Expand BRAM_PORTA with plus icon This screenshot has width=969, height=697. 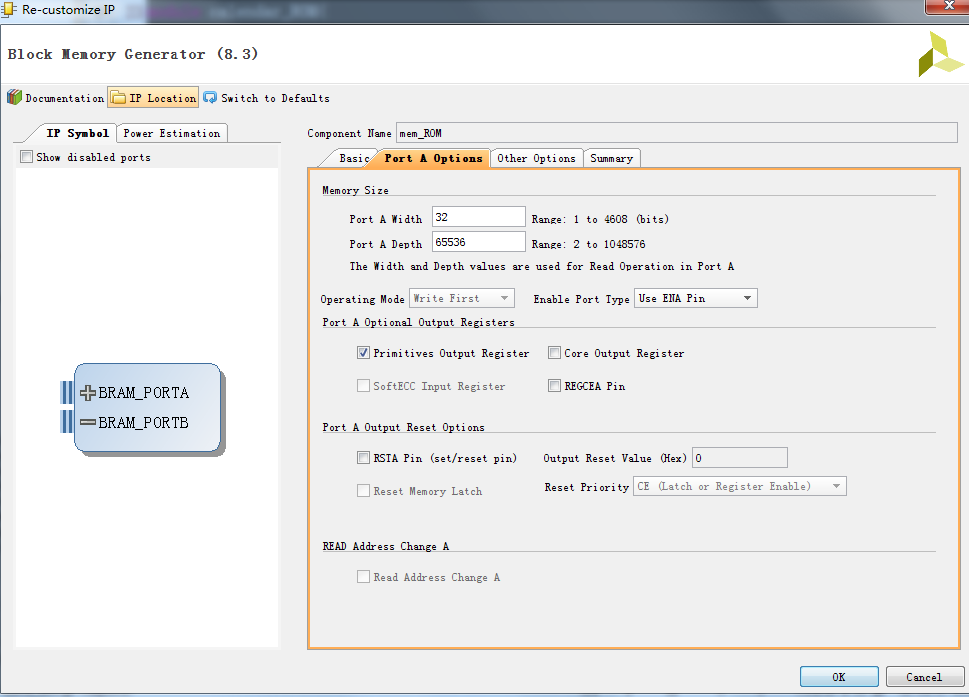[88, 392]
